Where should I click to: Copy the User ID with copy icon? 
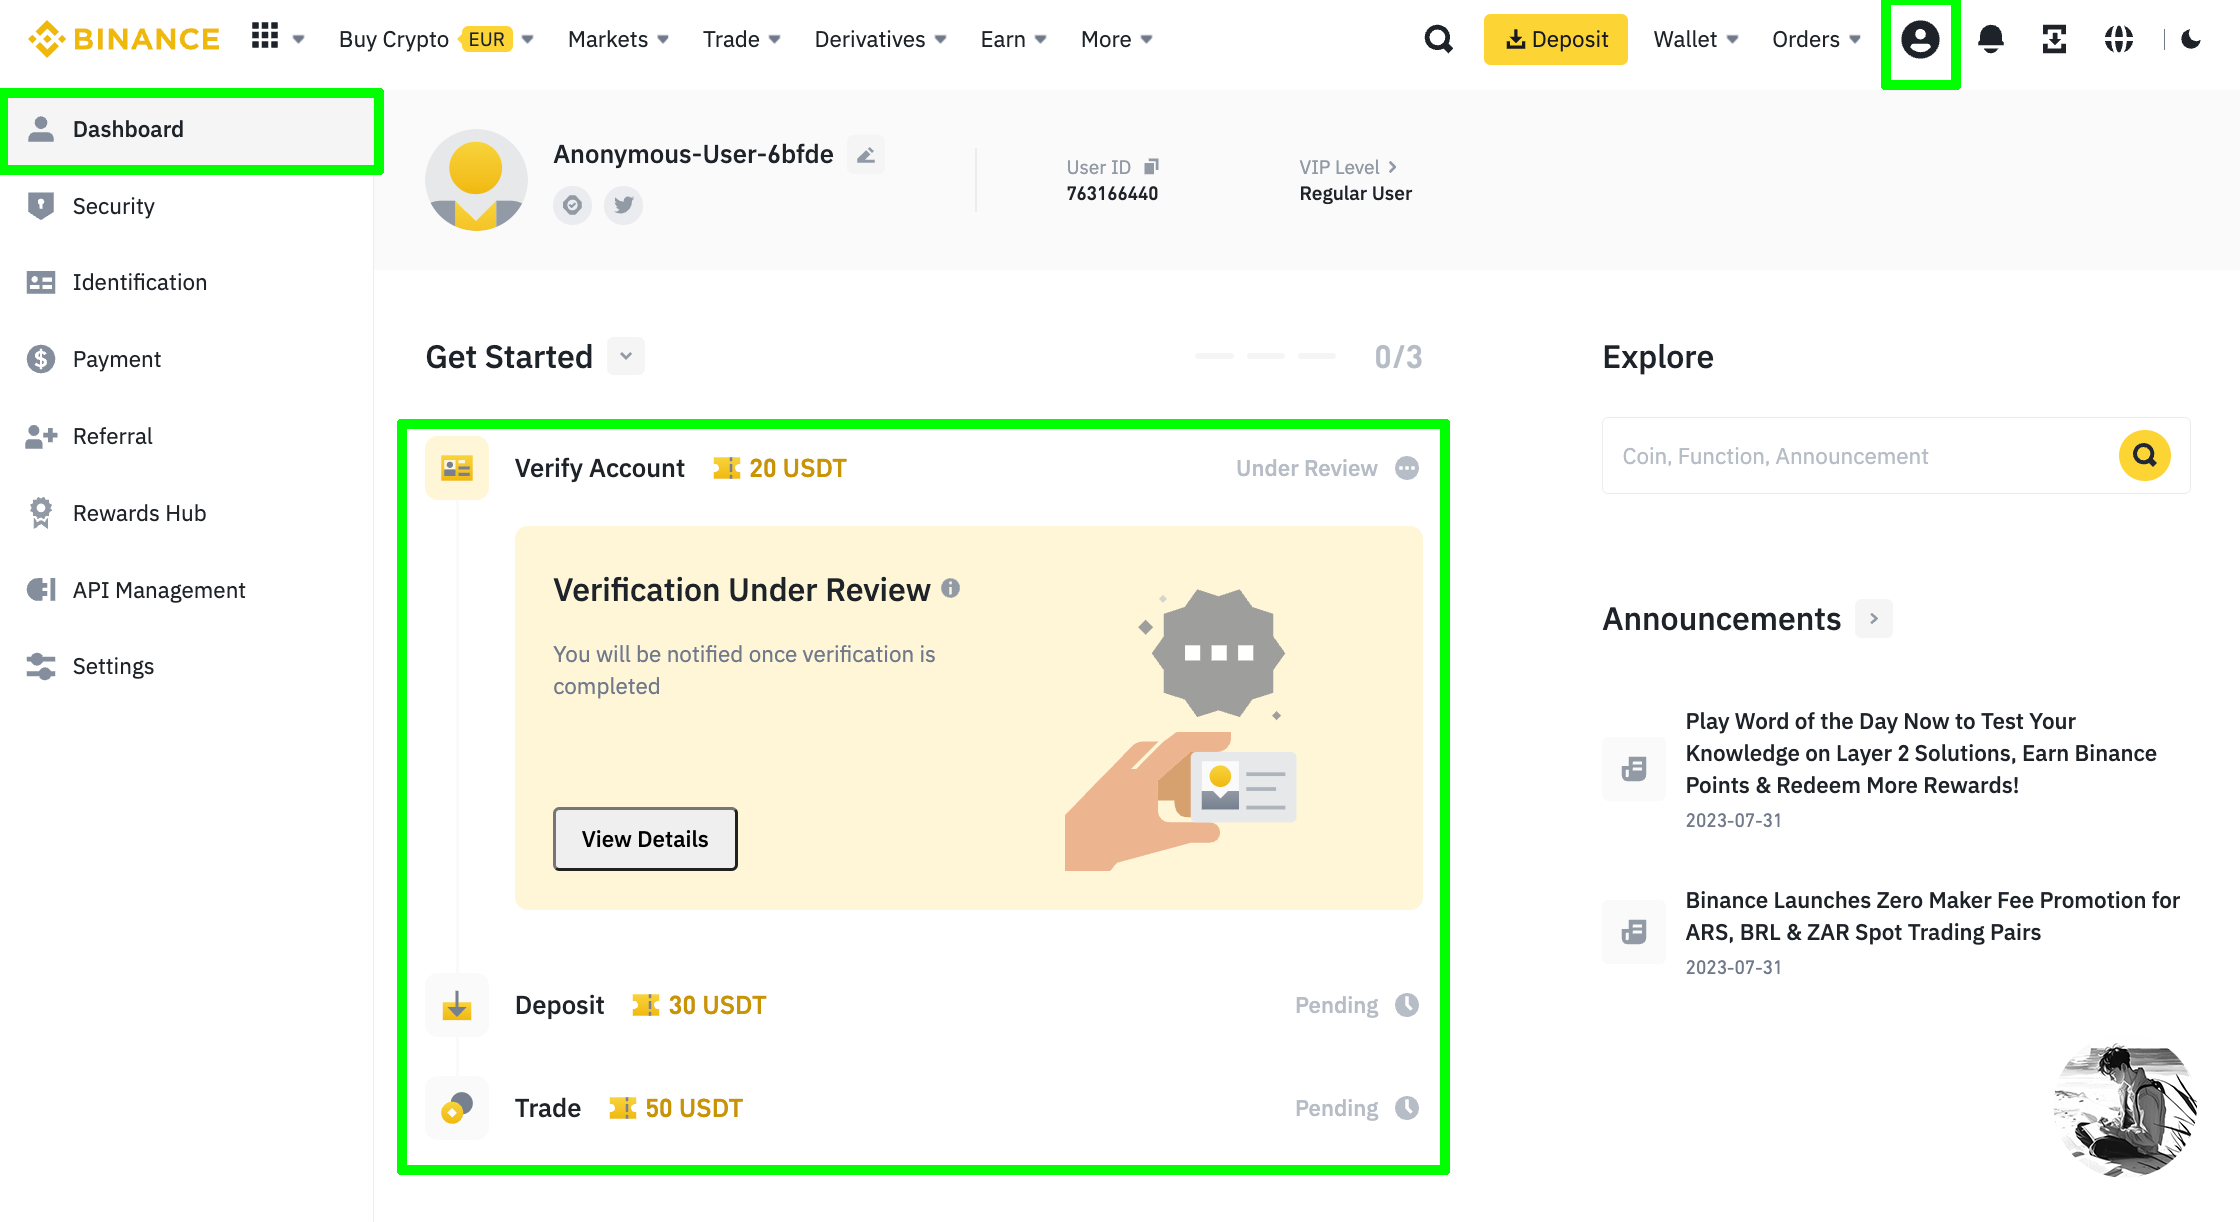pos(1151,166)
